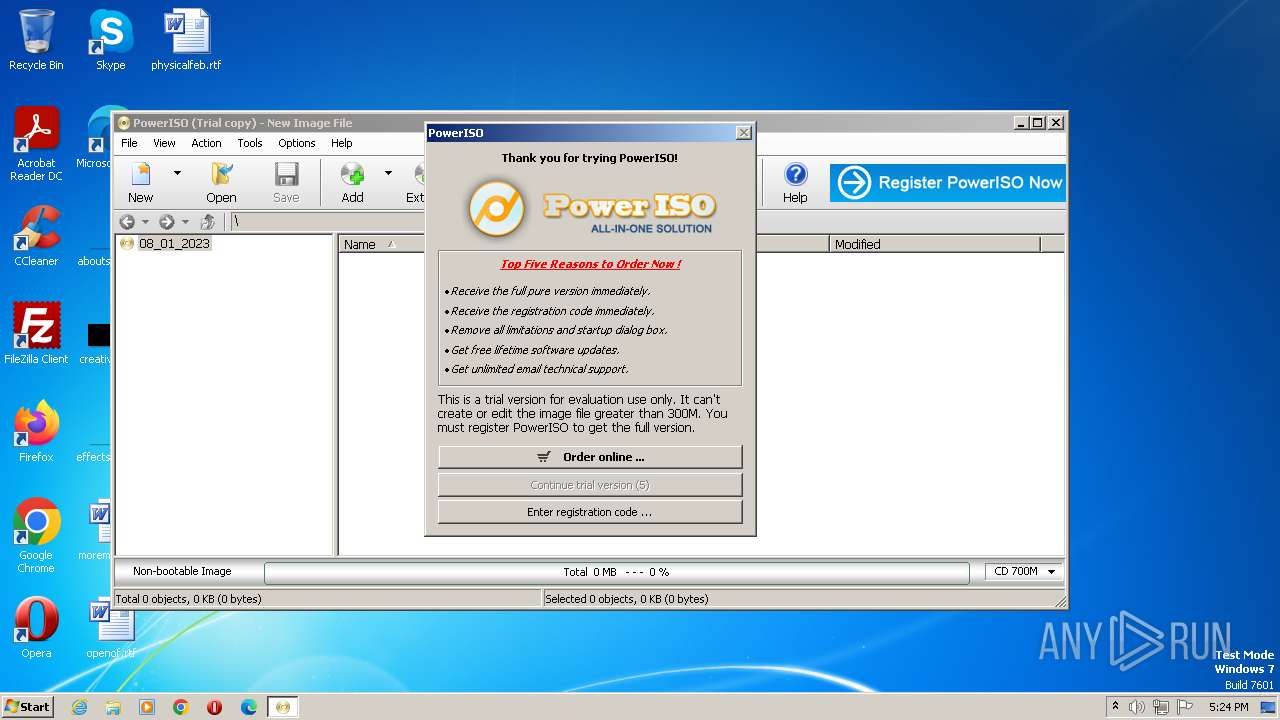
Task: Open Internet Explorer from taskbar
Action: pos(79,707)
